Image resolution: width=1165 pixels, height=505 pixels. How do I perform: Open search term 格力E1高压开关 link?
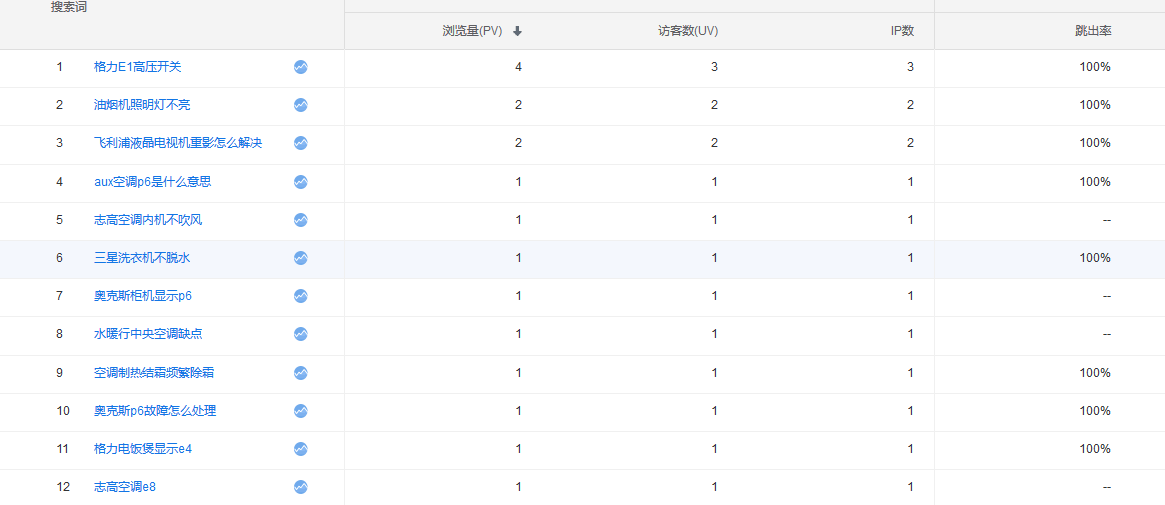(137, 67)
